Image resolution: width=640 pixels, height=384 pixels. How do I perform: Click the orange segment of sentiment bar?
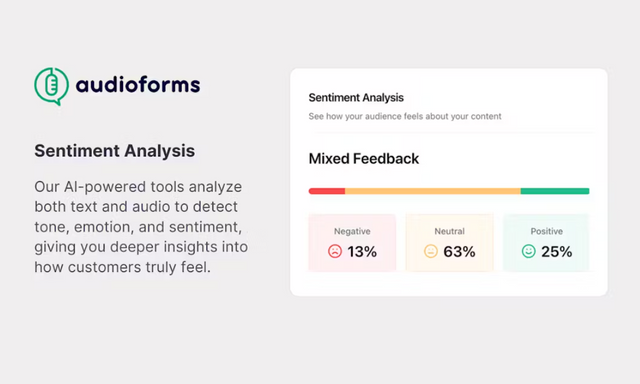(x=433, y=191)
